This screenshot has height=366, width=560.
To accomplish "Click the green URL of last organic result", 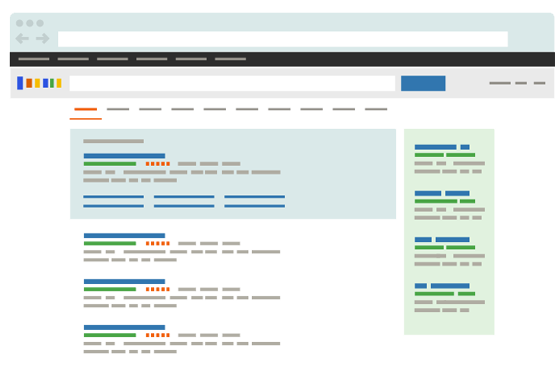I will 110,335.
